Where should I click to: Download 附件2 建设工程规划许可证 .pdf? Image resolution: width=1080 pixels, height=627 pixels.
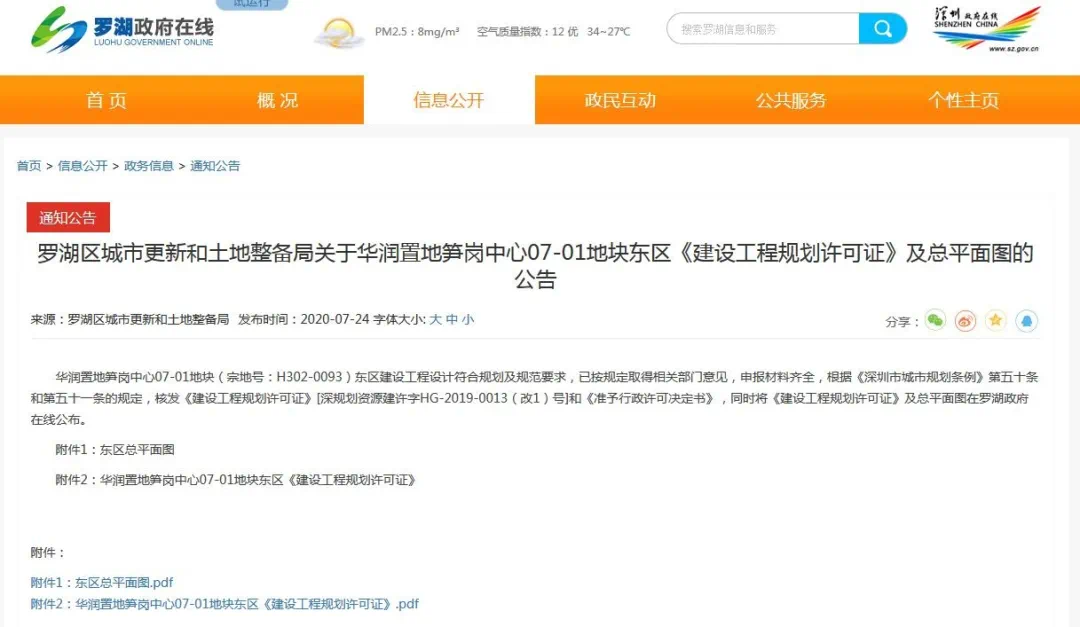[225, 604]
